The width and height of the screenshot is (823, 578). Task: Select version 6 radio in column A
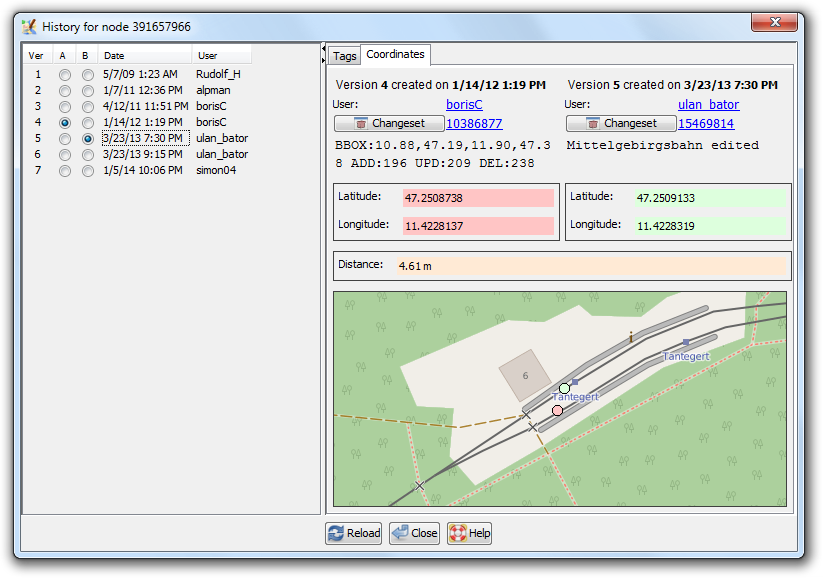(x=65, y=155)
